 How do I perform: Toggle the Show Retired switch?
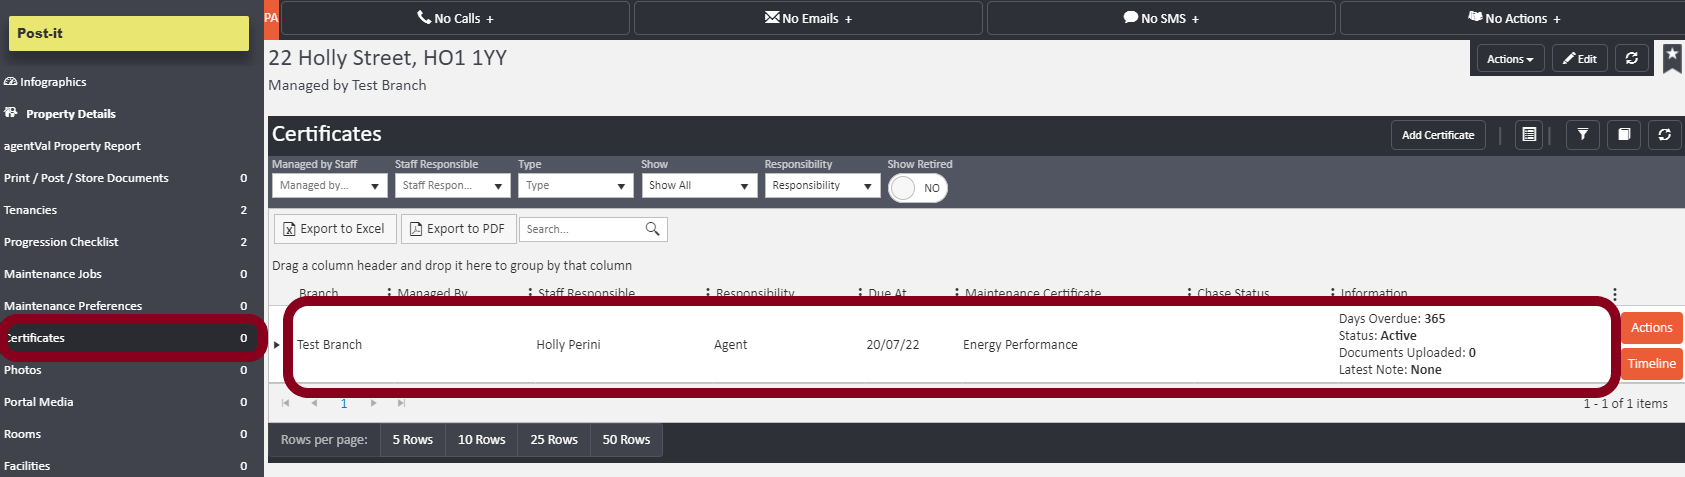[x=917, y=188]
